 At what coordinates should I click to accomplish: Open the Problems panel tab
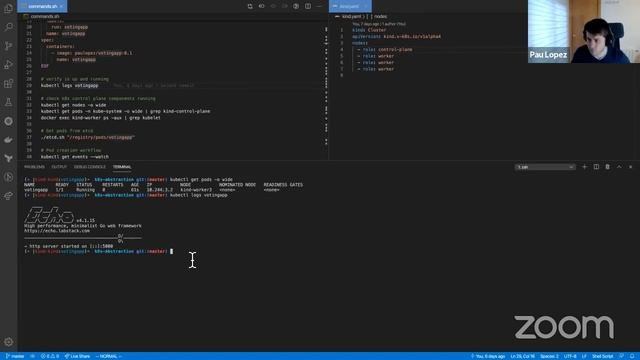click(34, 167)
